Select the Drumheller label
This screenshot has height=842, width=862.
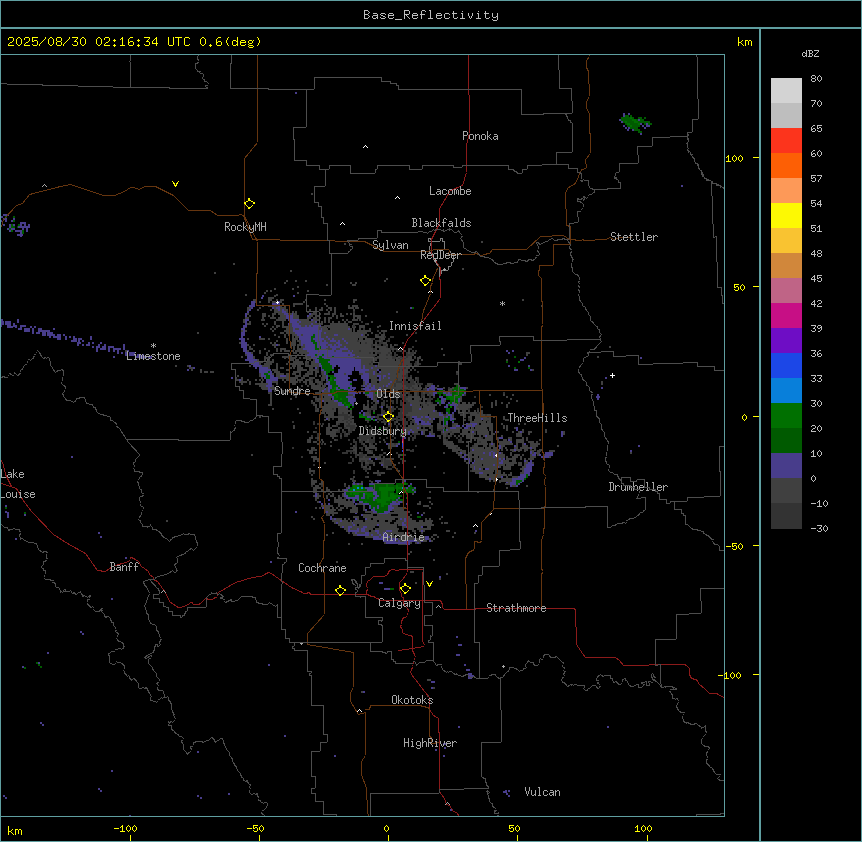[638, 487]
